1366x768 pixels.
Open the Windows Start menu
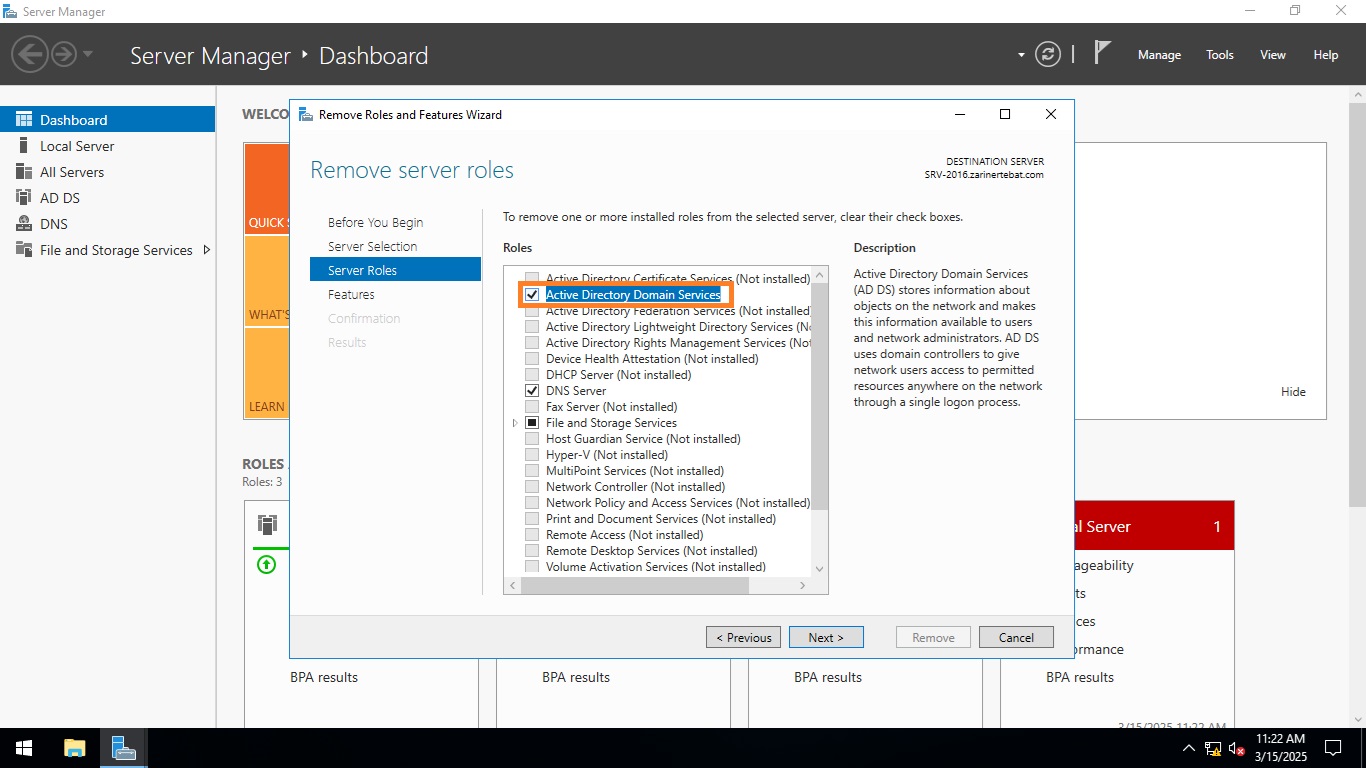(24, 748)
